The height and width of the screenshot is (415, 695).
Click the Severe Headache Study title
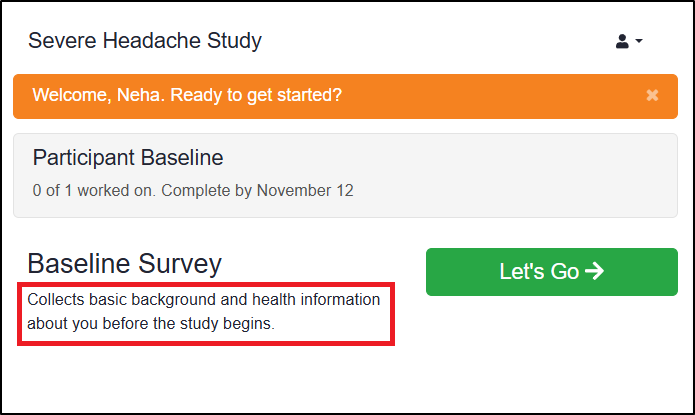pyautogui.click(x=145, y=41)
